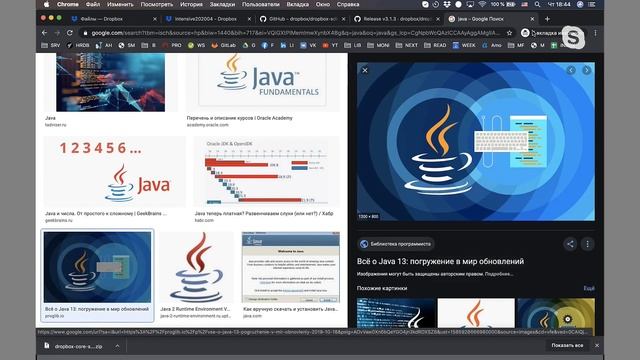Open the READ bookmark folder
The height and width of the screenshot is (360, 640).
tap(435, 45)
